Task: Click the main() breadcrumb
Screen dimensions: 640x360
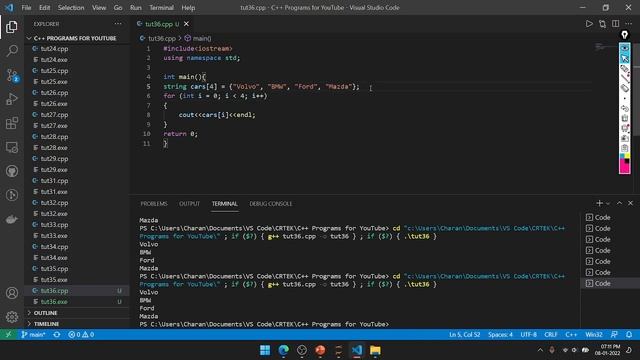Action: tap(198, 38)
